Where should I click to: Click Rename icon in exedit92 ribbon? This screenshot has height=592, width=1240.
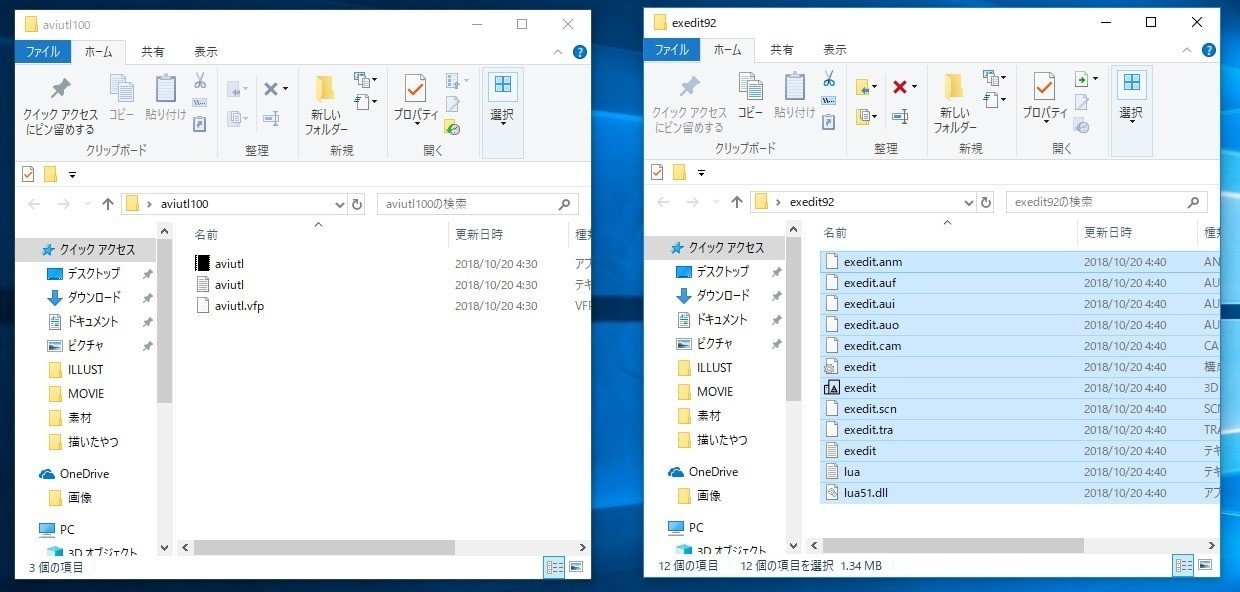coord(900,116)
